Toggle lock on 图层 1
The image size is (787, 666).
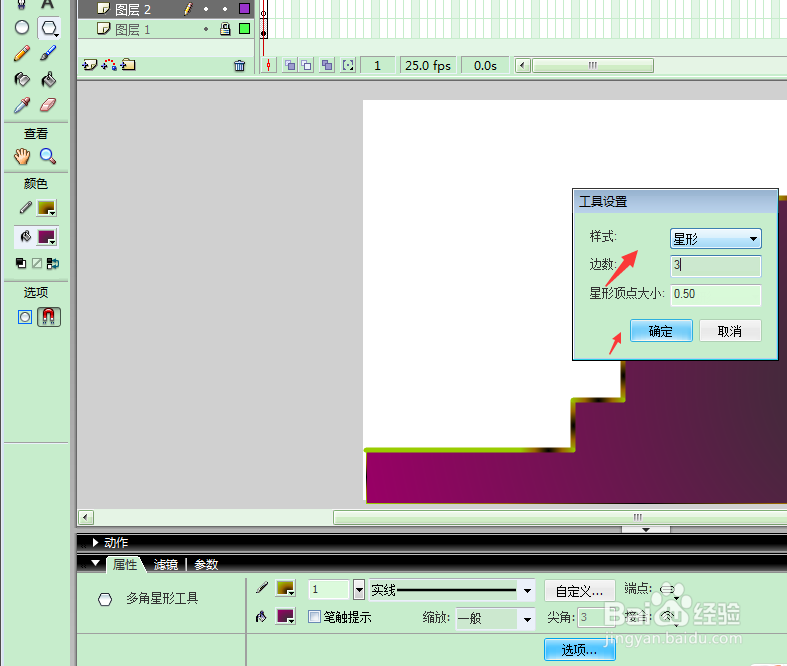pyautogui.click(x=225, y=29)
